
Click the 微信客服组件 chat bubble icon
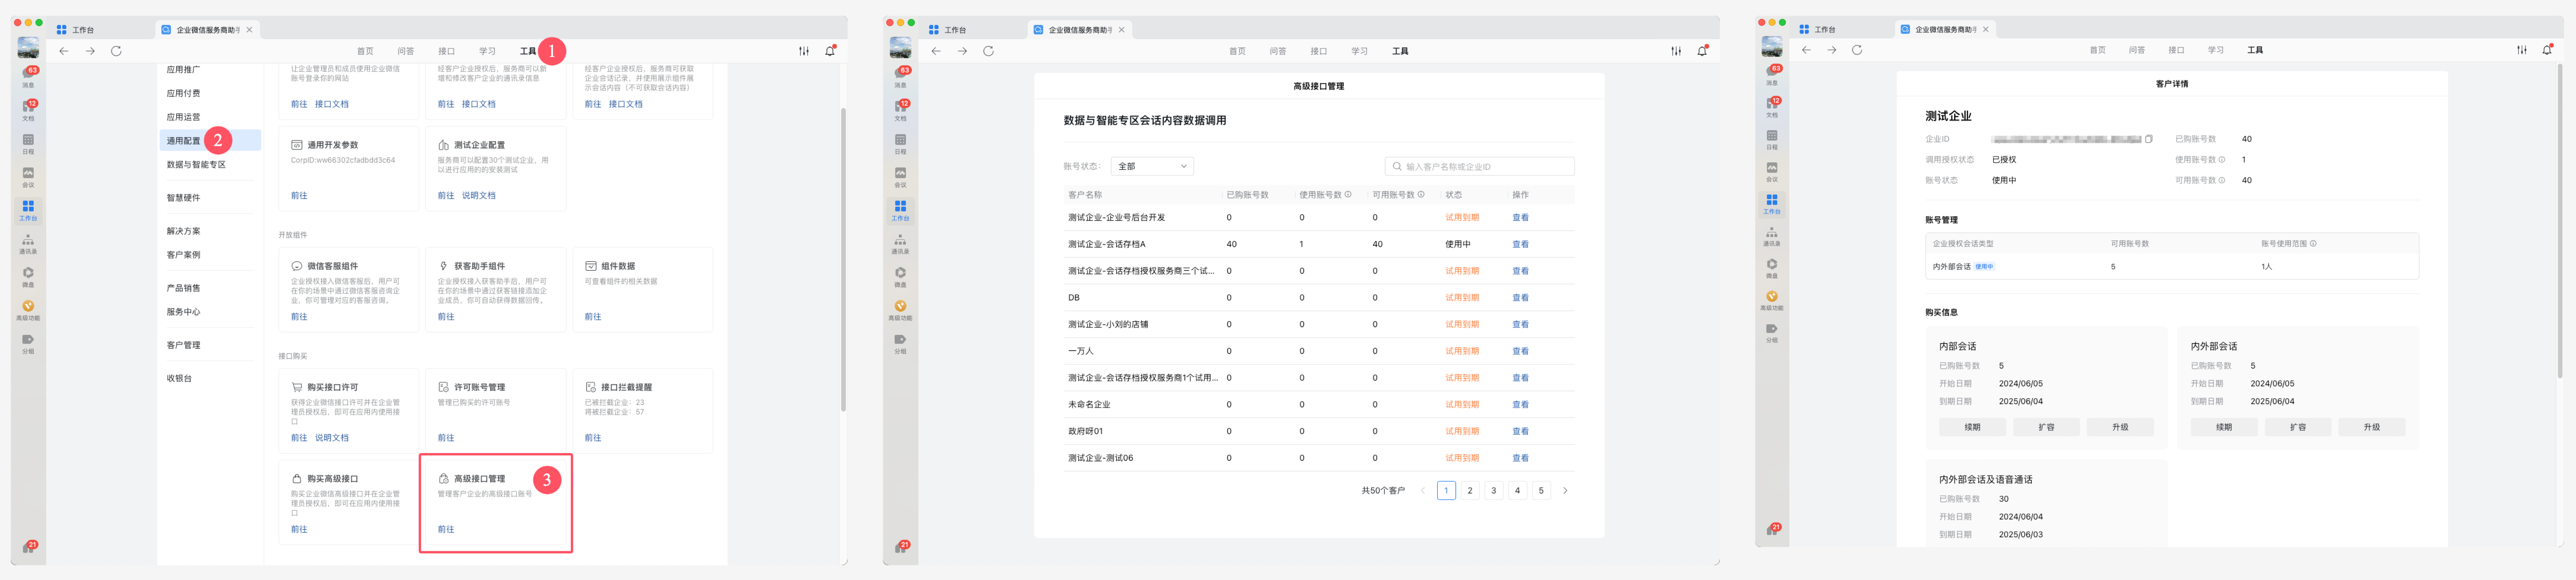tap(296, 266)
